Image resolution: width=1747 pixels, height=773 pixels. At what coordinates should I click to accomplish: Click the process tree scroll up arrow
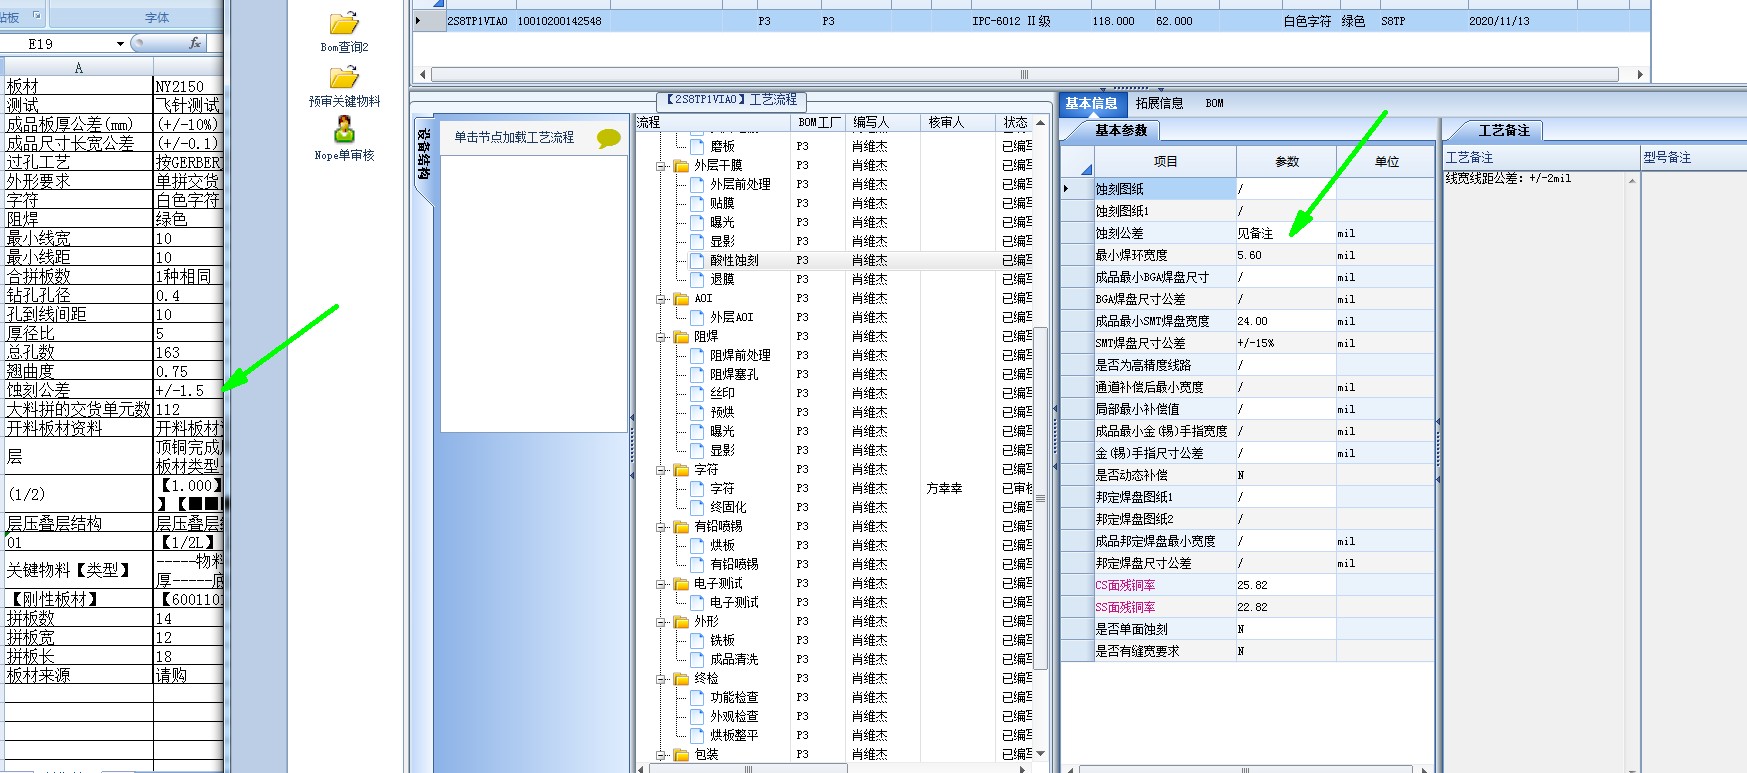pos(1040,122)
